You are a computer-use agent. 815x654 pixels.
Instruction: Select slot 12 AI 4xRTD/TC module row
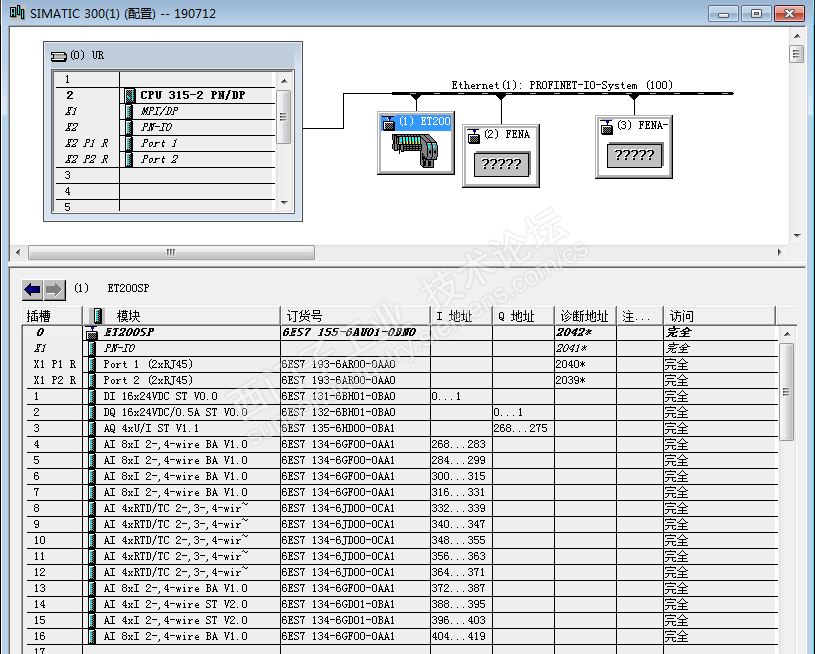click(400, 572)
